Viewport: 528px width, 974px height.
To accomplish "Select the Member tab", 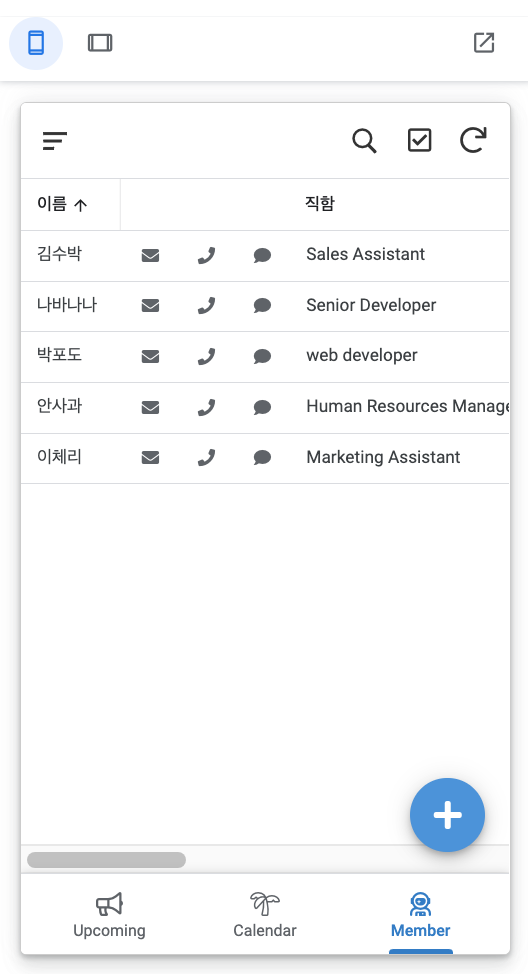I will [421, 916].
